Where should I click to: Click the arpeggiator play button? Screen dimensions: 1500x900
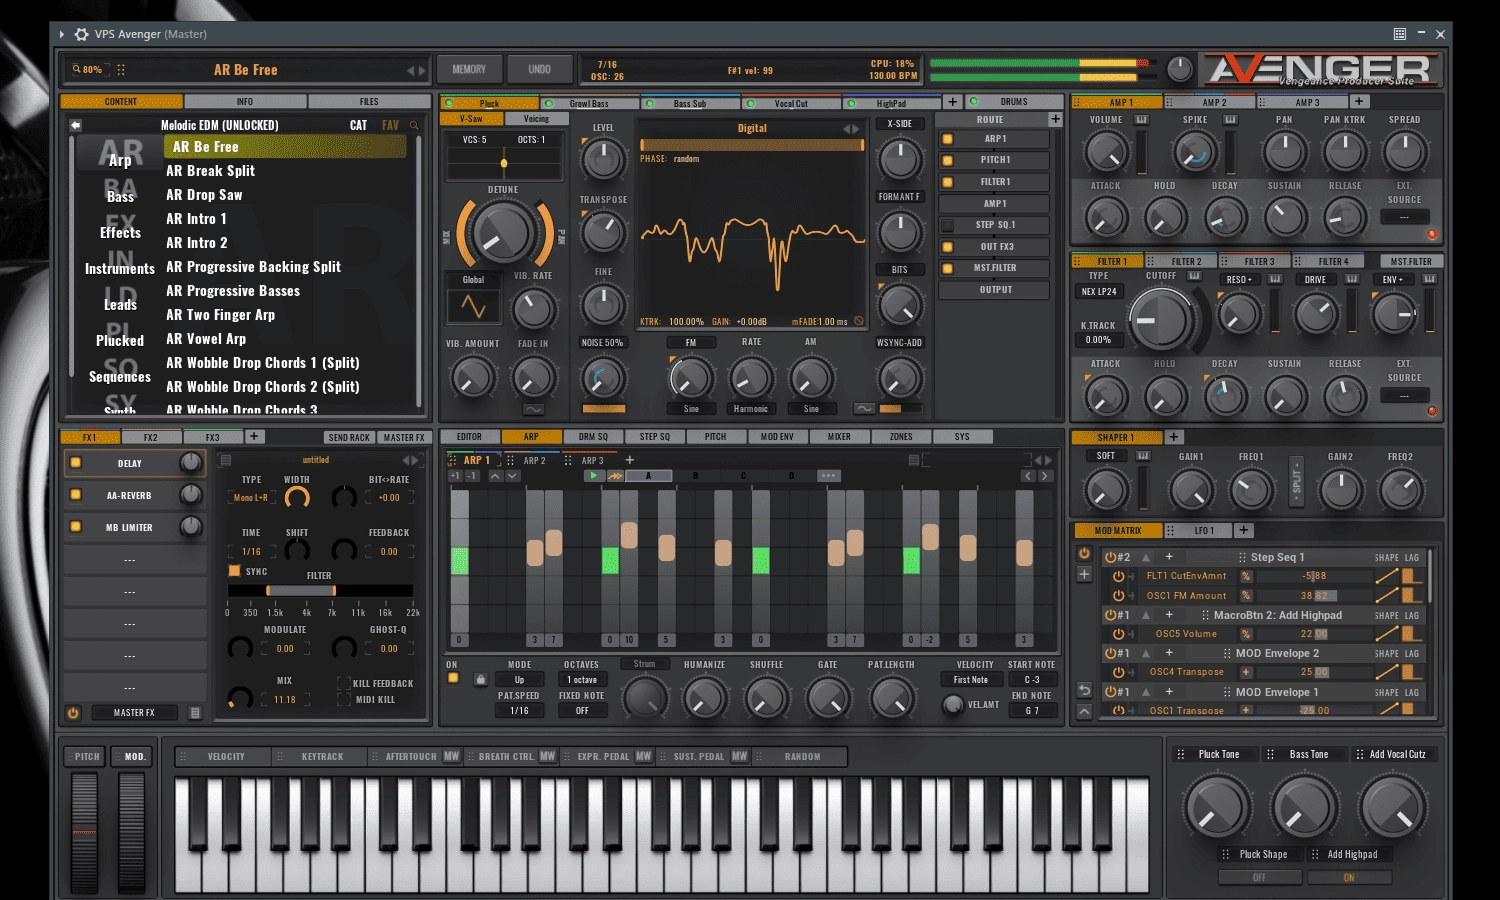pos(594,476)
